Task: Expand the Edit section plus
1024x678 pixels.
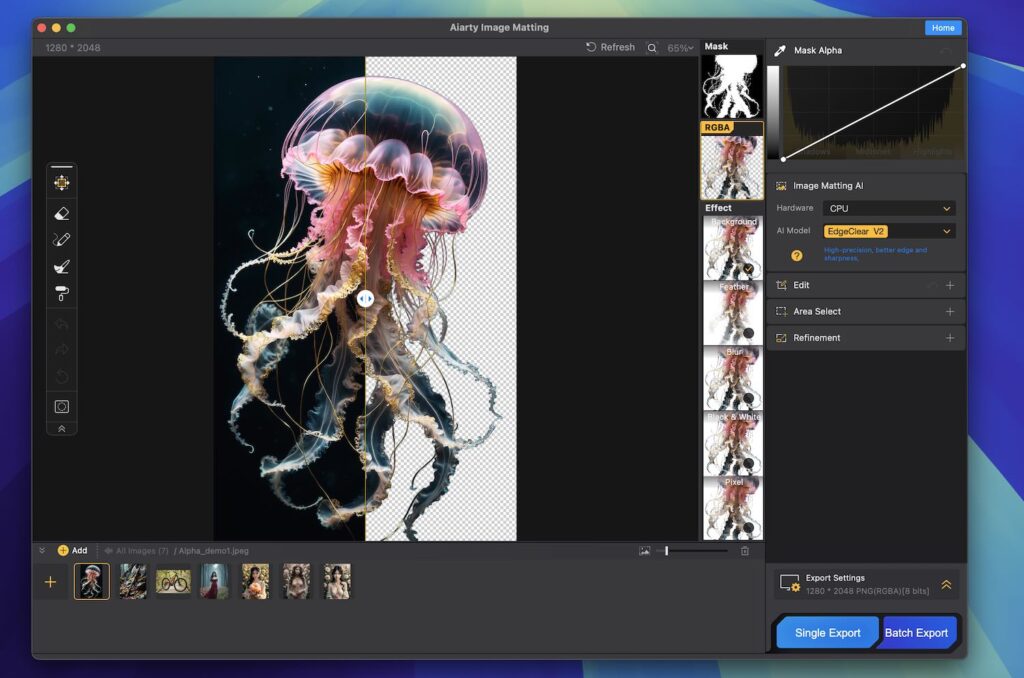Action: (x=950, y=285)
